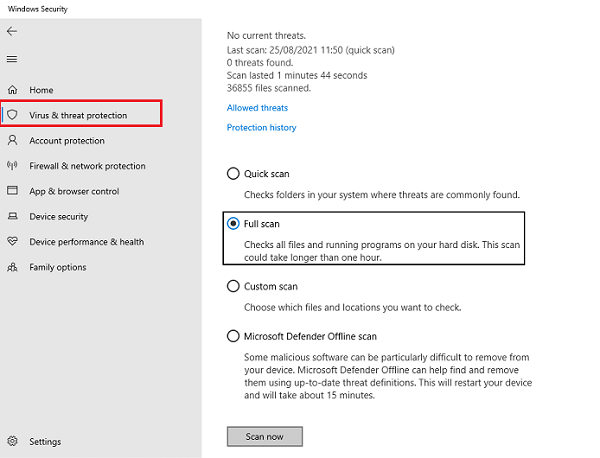
Task: Click the Custom scan description text
Action: [353, 307]
